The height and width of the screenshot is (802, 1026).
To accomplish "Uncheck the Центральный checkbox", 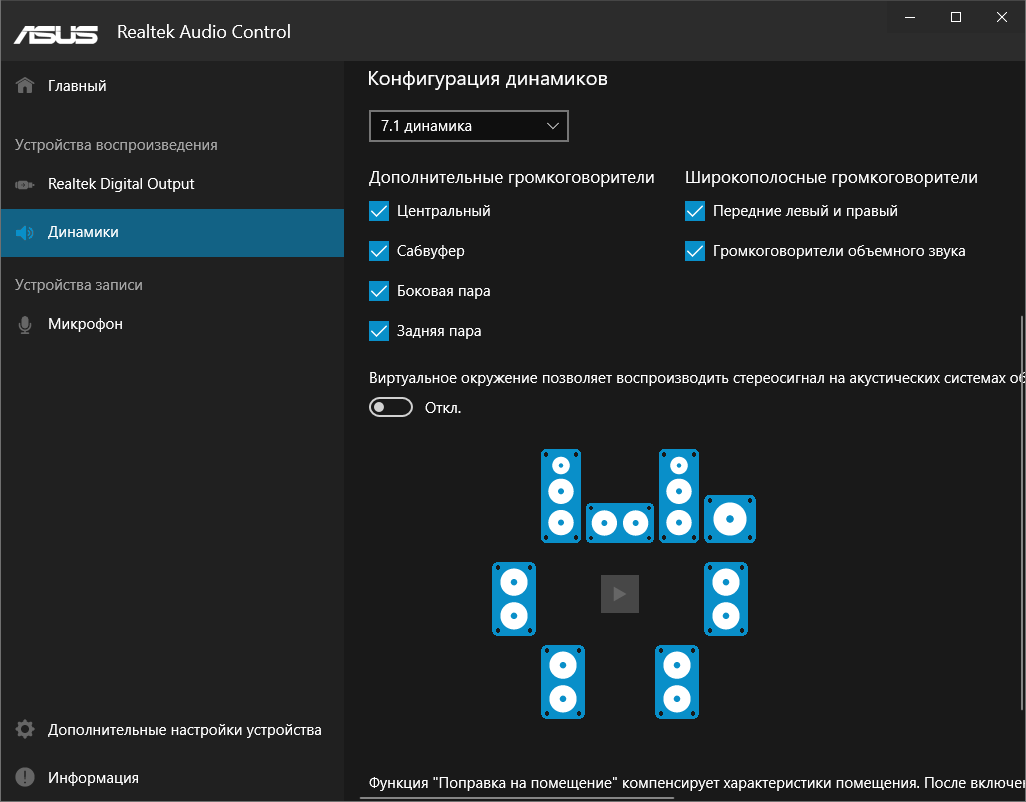I will [x=379, y=211].
